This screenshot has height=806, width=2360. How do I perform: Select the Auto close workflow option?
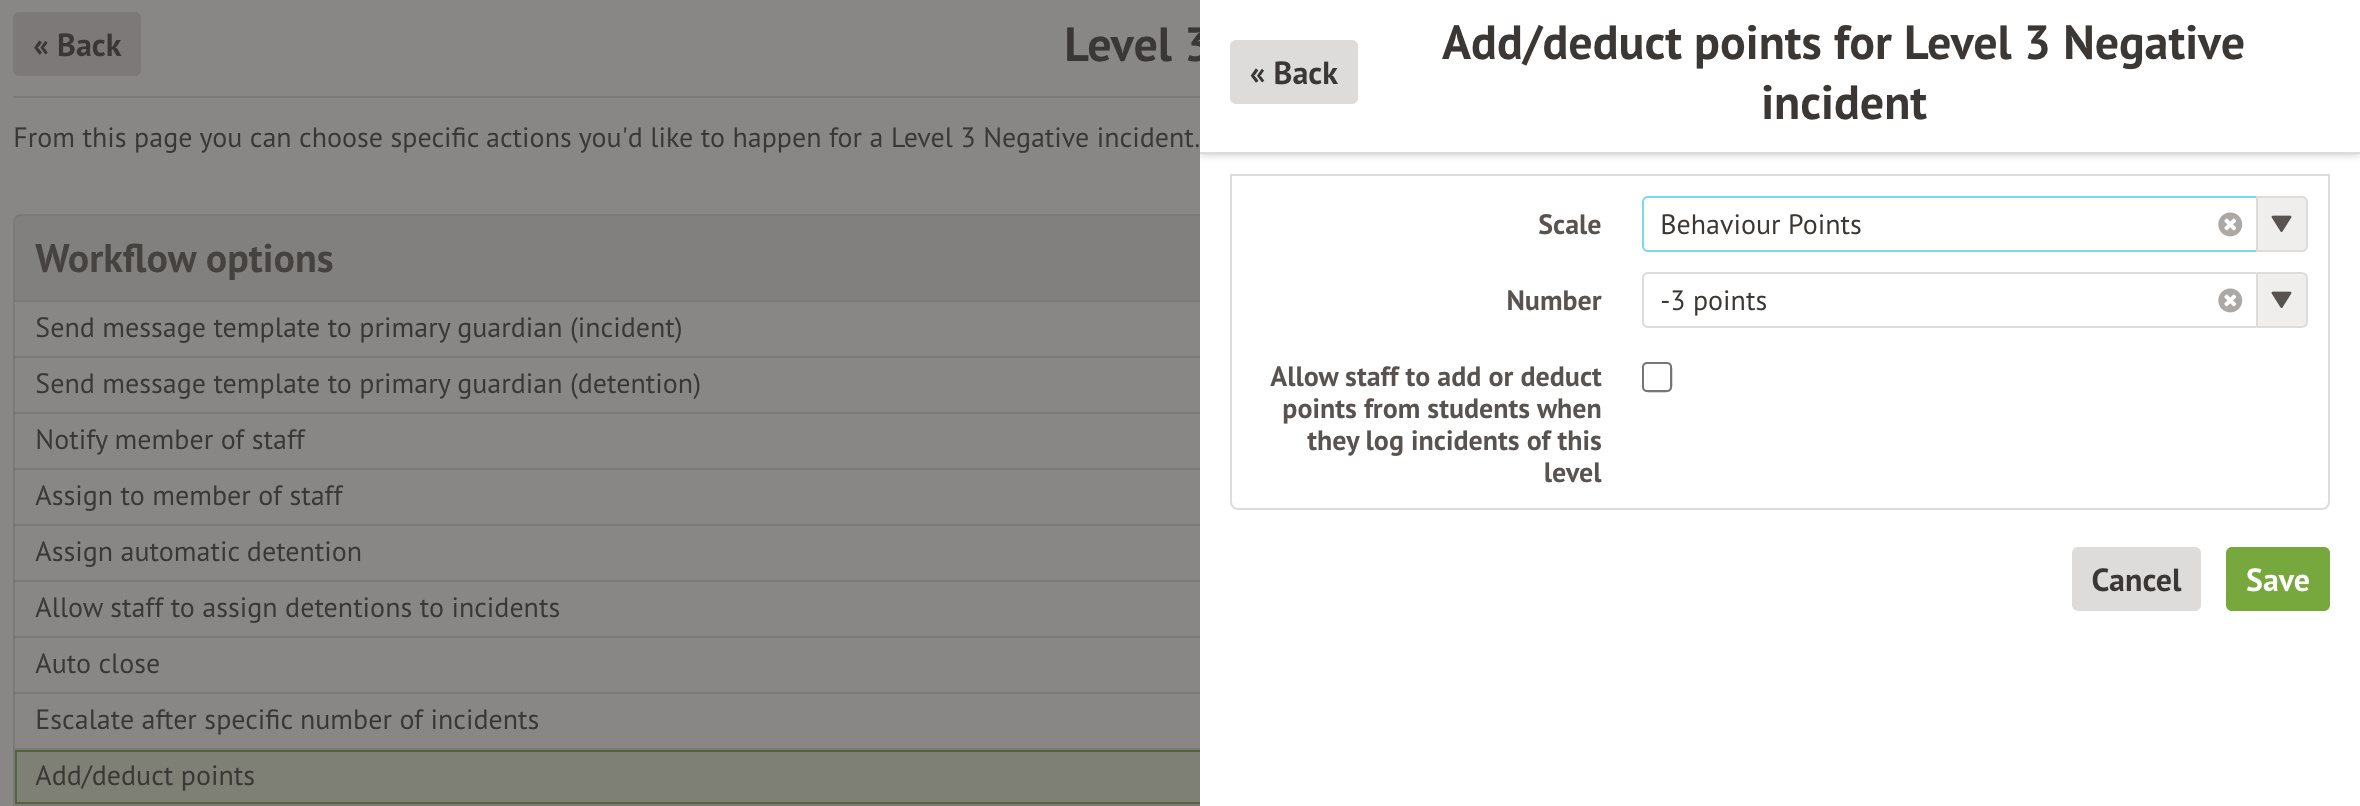[98, 665]
